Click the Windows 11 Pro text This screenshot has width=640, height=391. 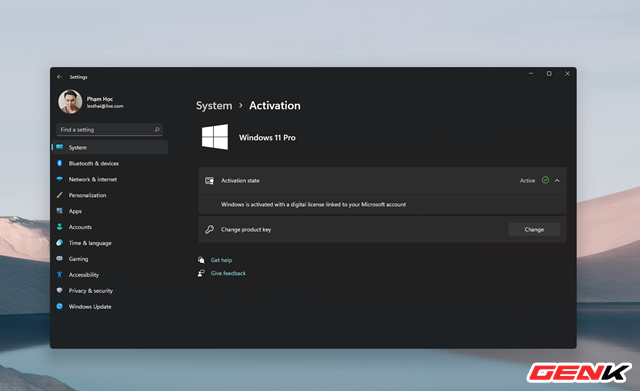click(x=267, y=138)
